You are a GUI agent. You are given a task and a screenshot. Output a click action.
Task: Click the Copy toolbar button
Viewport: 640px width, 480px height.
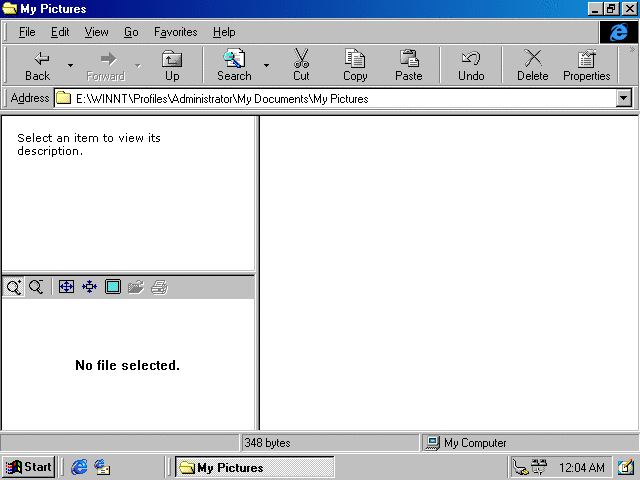(355, 65)
